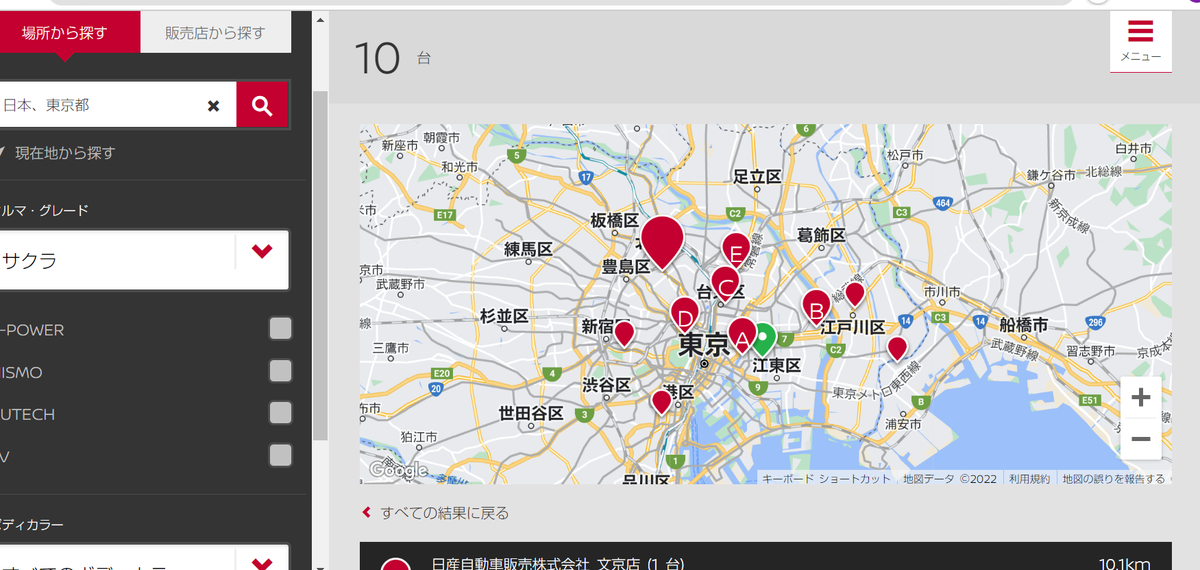Toggle the NISMO checkbox
Image resolution: width=1200 pixels, height=570 pixels.
click(x=280, y=372)
